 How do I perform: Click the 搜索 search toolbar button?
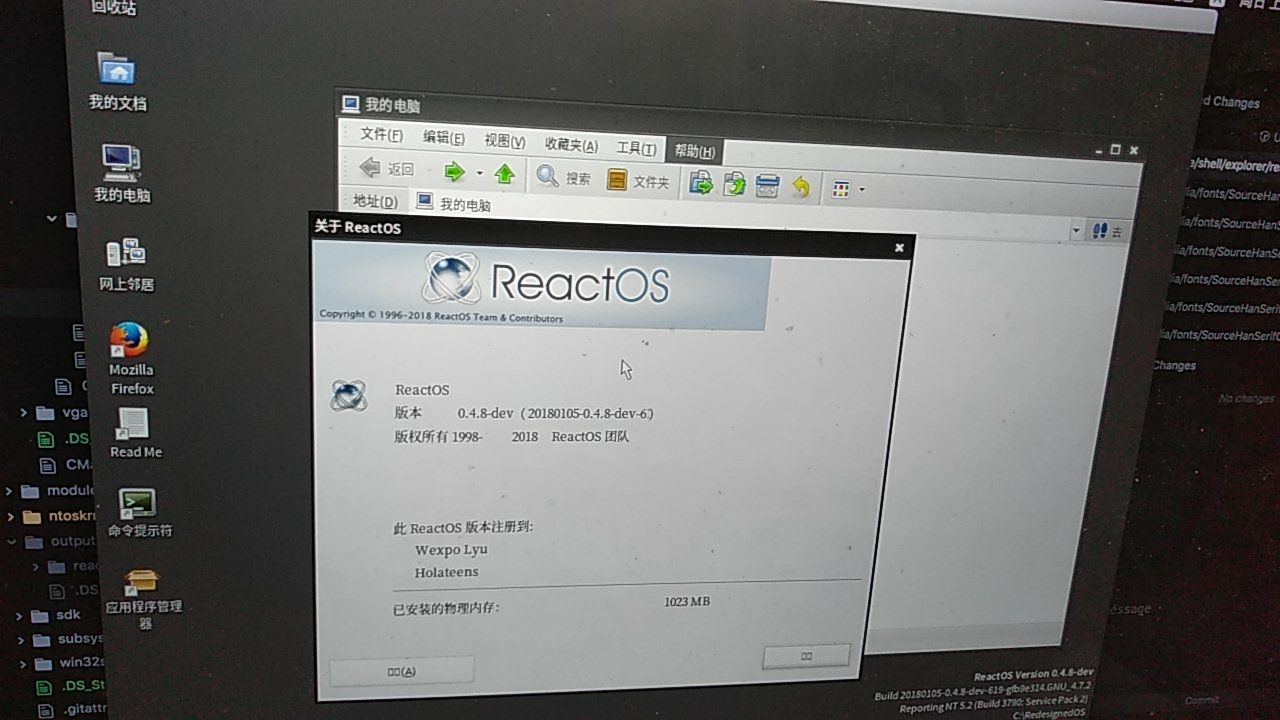point(564,178)
